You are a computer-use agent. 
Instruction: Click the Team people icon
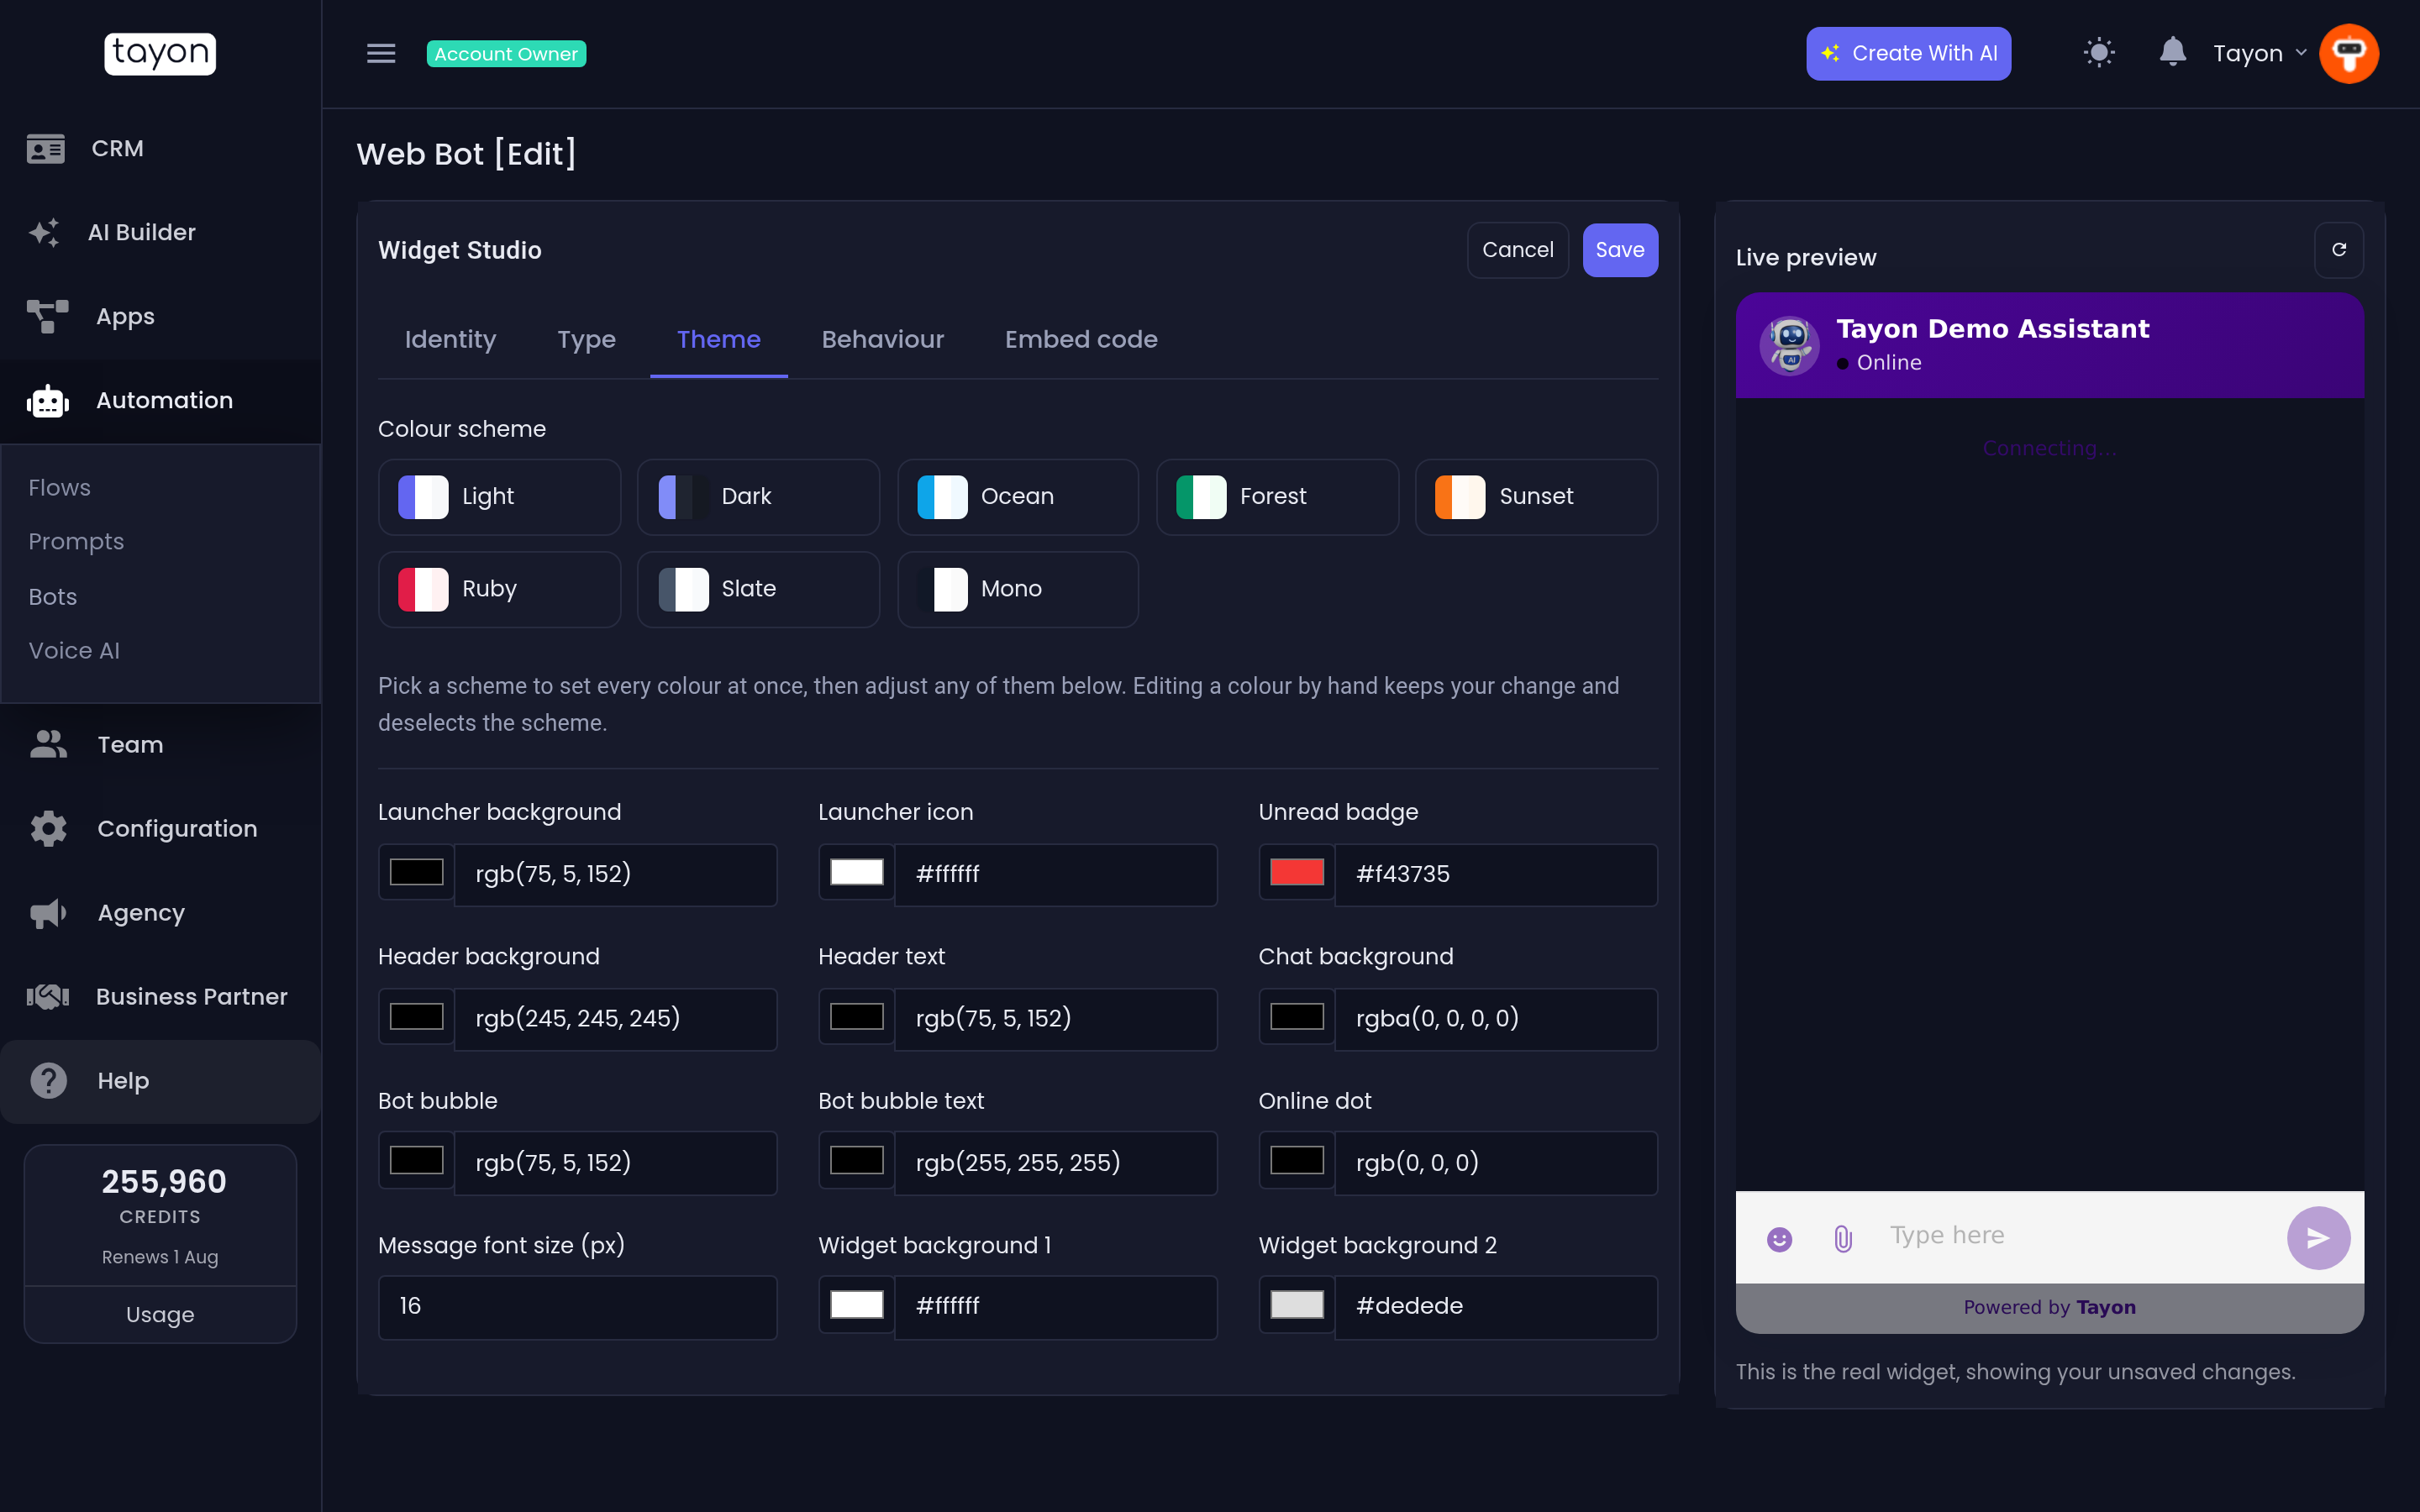click(48, 744)
